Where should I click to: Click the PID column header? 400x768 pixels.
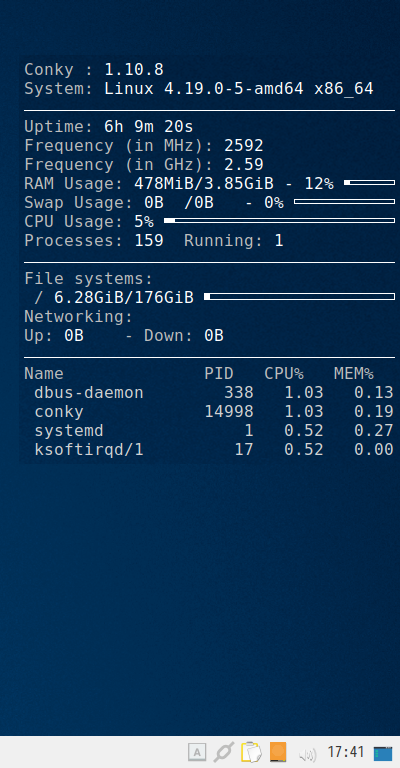(x=219, y=374)
